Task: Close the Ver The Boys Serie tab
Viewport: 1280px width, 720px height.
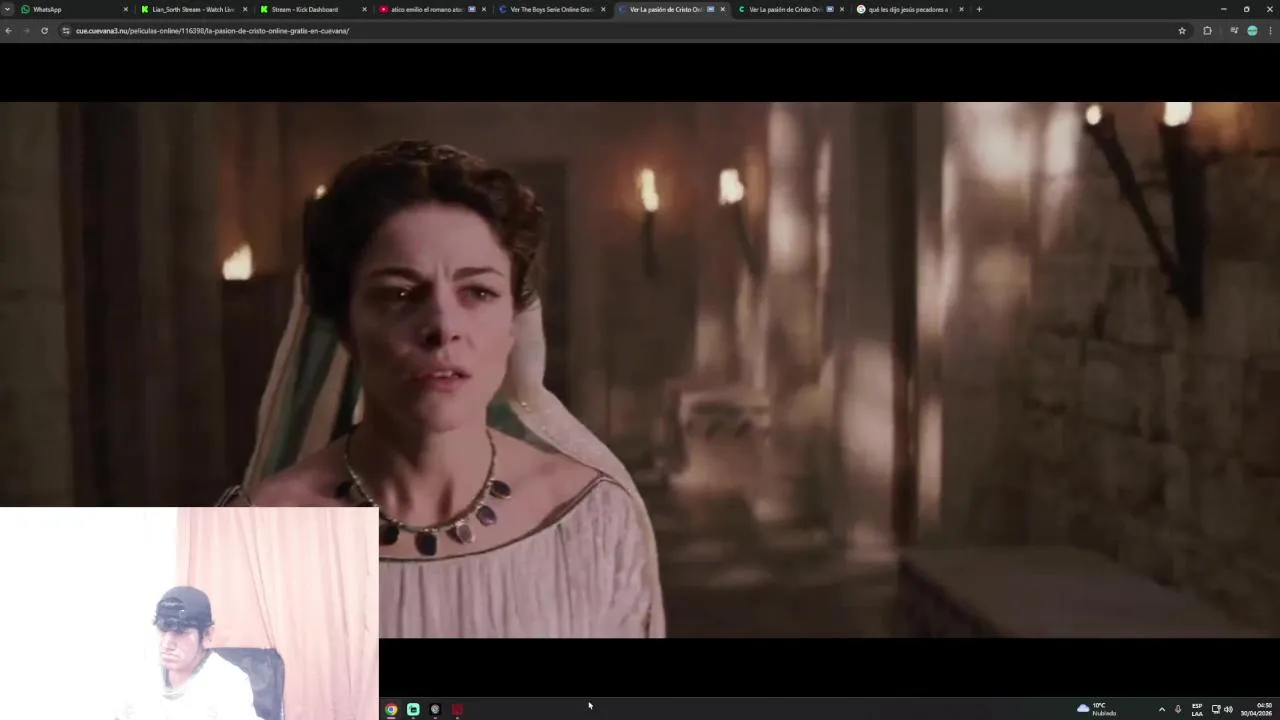Action: 603,9
